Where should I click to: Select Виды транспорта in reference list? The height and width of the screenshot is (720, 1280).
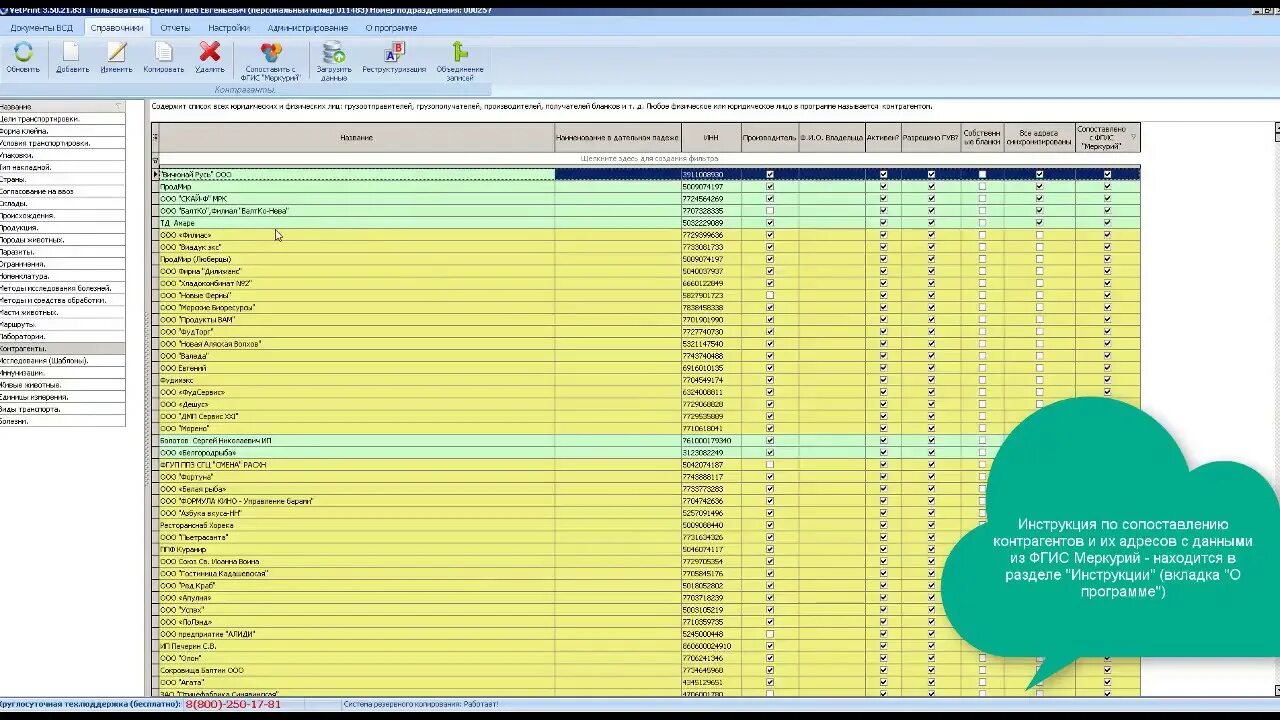62,409
